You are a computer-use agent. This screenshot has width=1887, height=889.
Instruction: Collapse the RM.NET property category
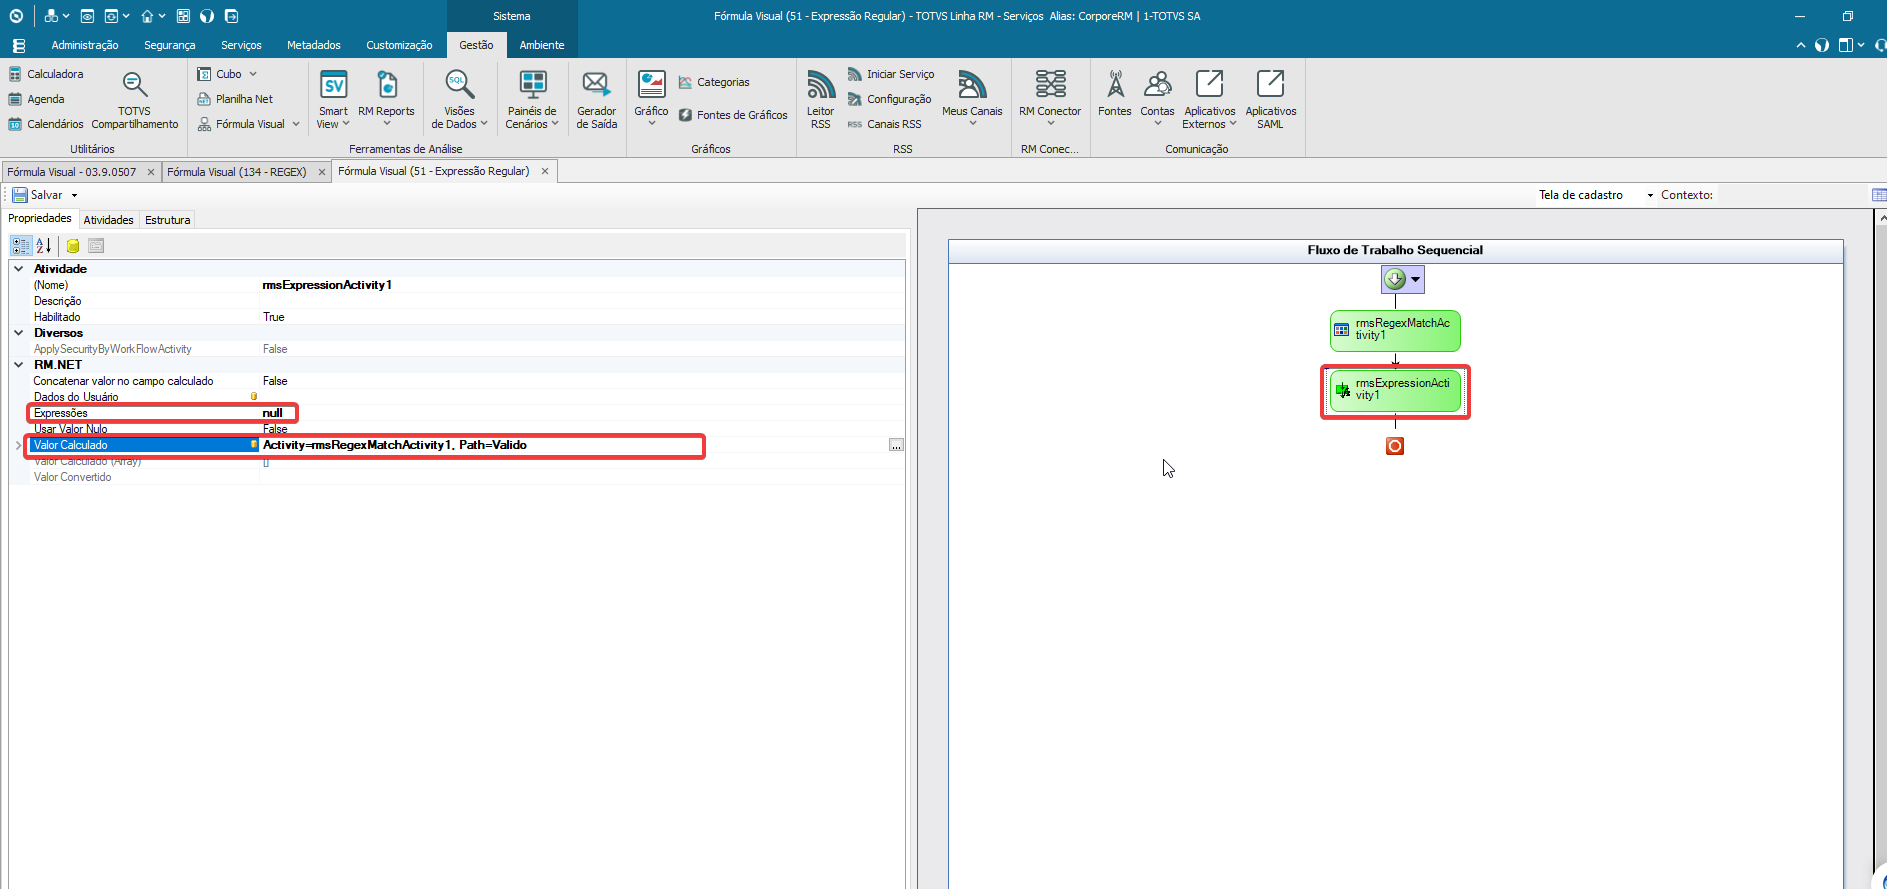tap(19, 365)
